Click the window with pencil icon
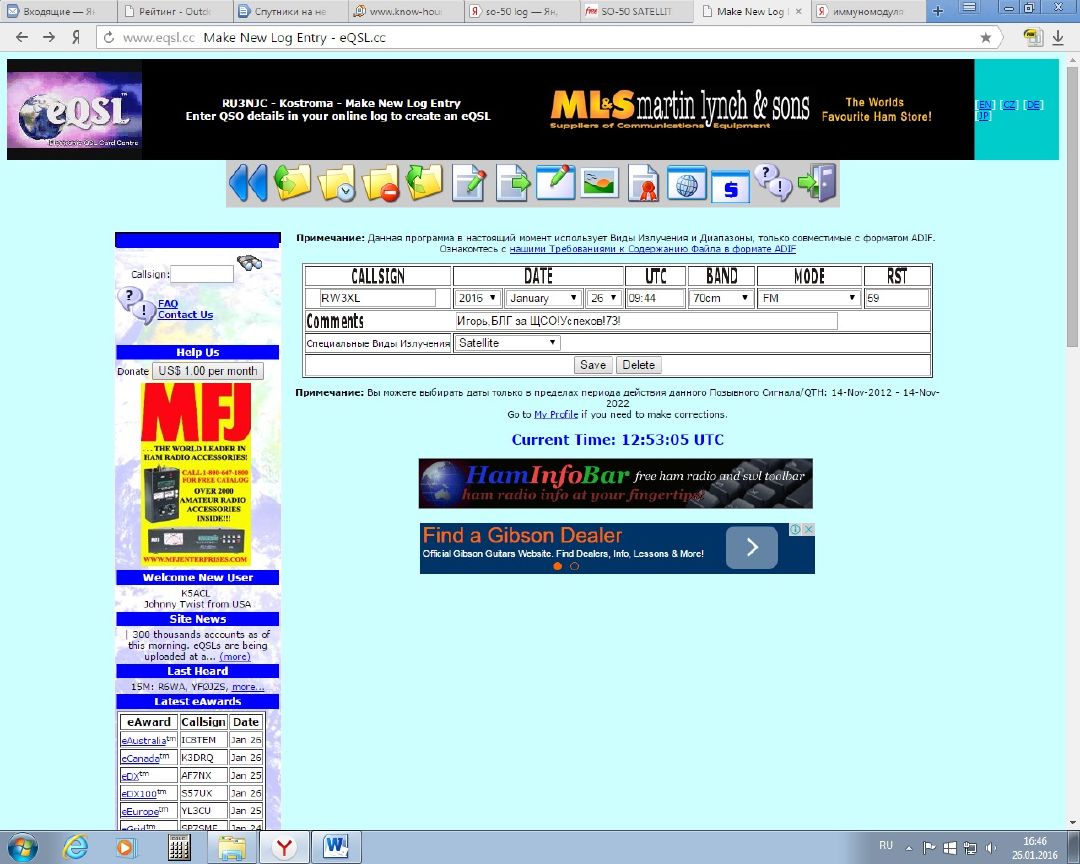 point(556,183)
